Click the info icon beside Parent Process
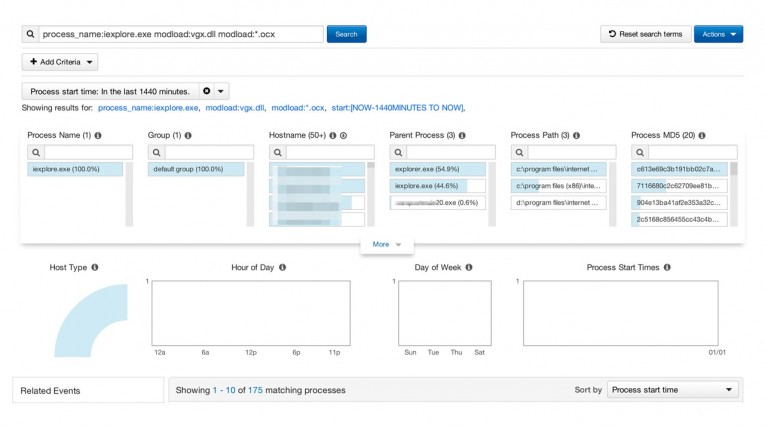 click(x=462, y=135)
